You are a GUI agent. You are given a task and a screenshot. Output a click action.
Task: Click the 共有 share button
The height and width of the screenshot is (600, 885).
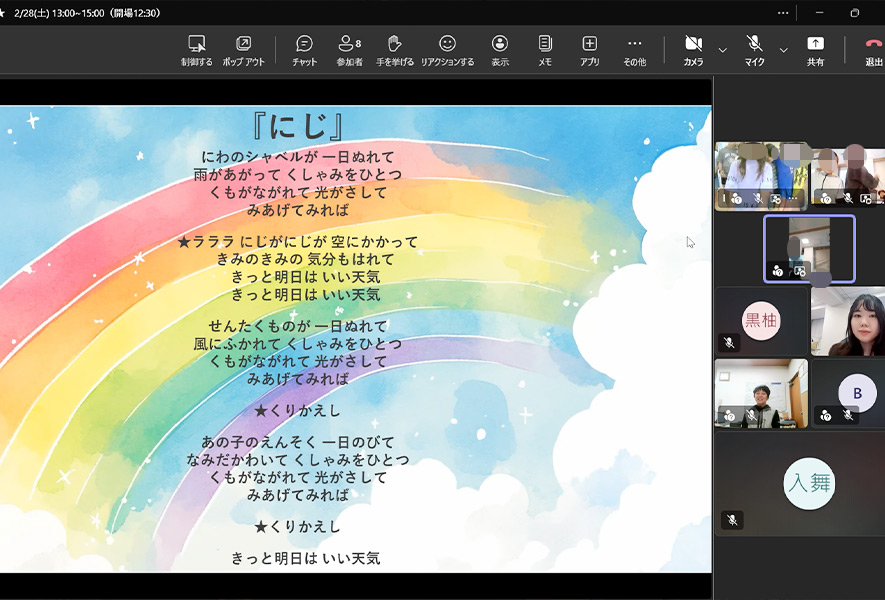(x=815, y=49)
